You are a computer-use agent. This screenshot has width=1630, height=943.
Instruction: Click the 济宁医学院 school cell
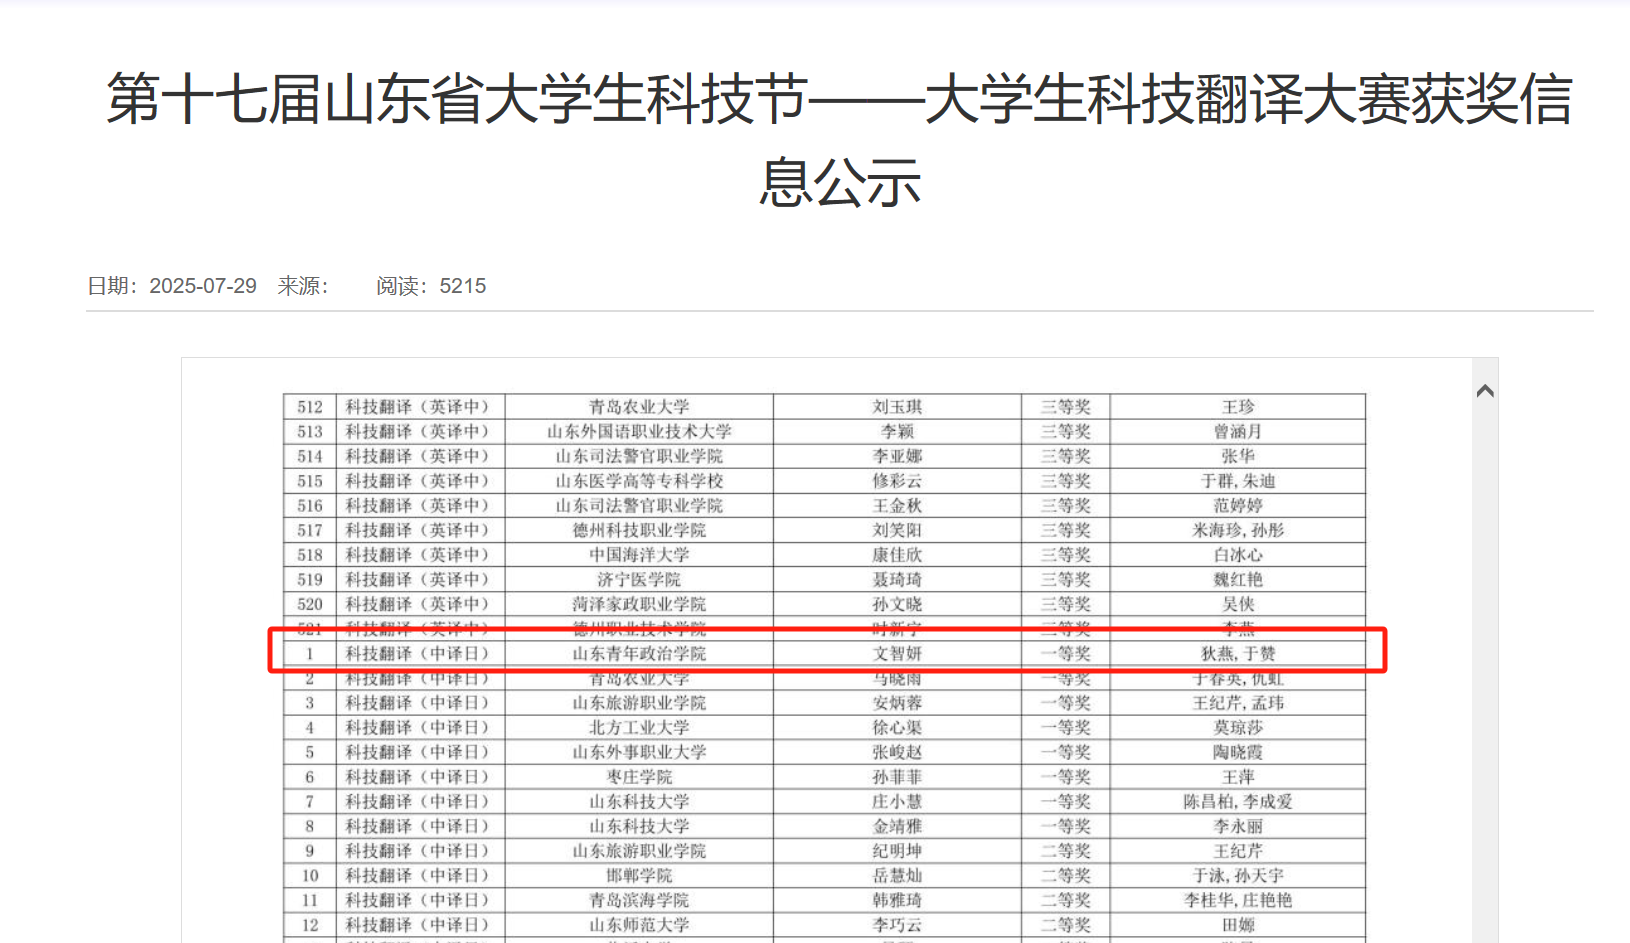point(639,580)
